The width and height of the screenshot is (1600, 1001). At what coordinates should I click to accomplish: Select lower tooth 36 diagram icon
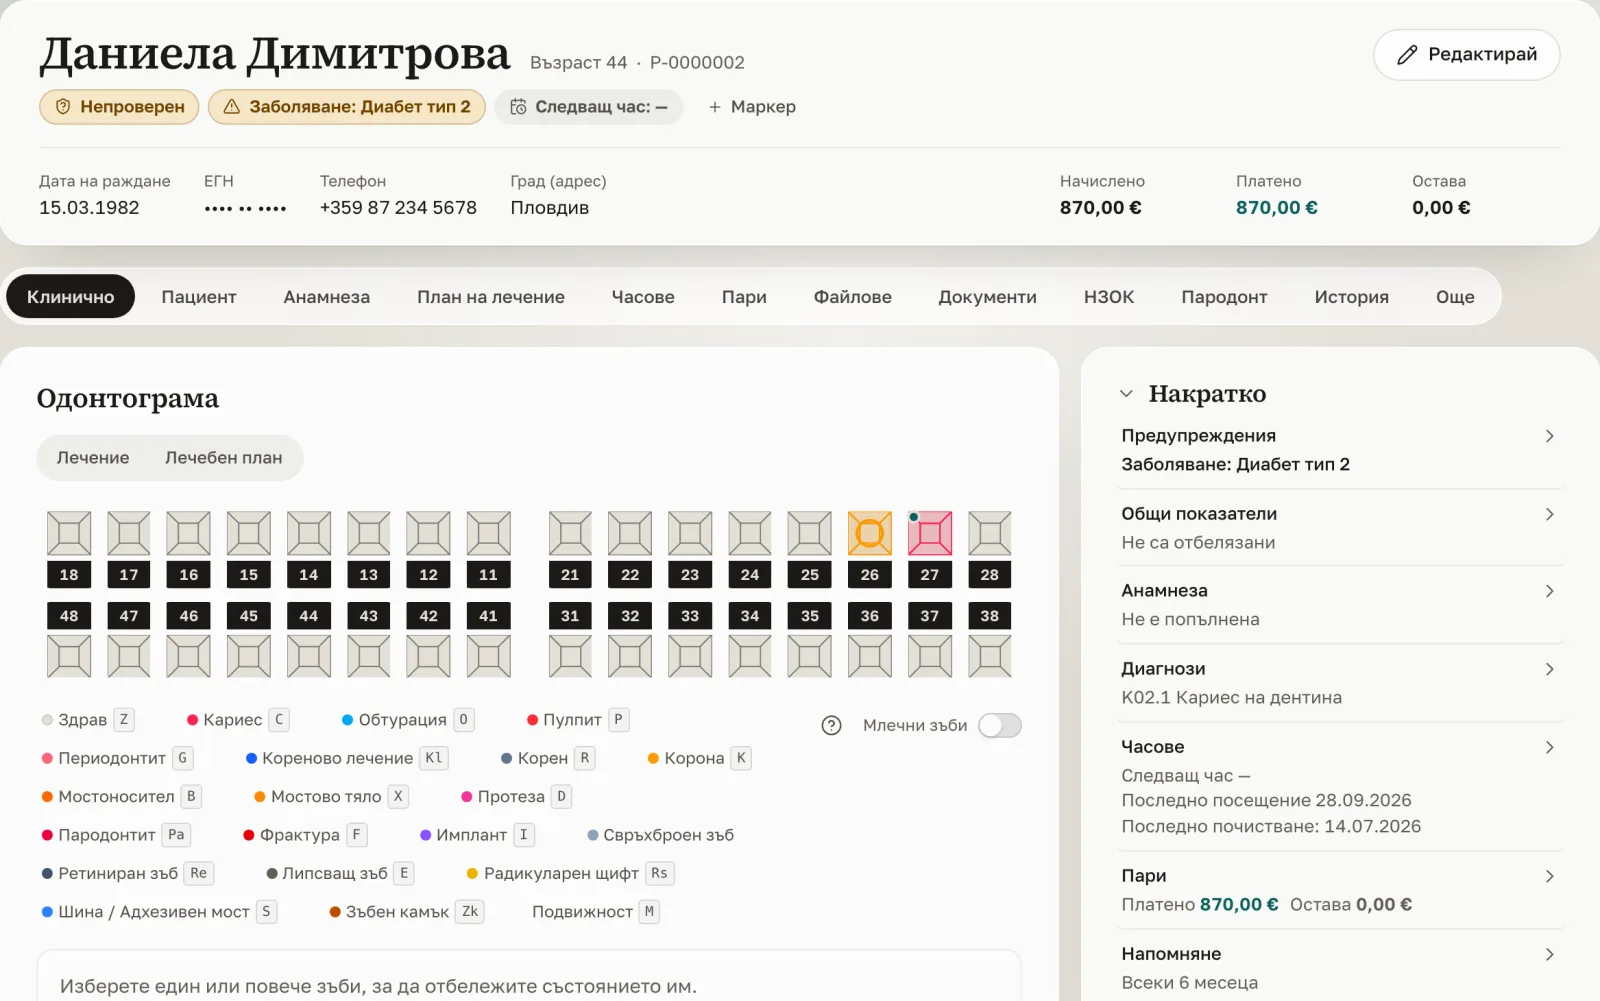coord(870,656)
